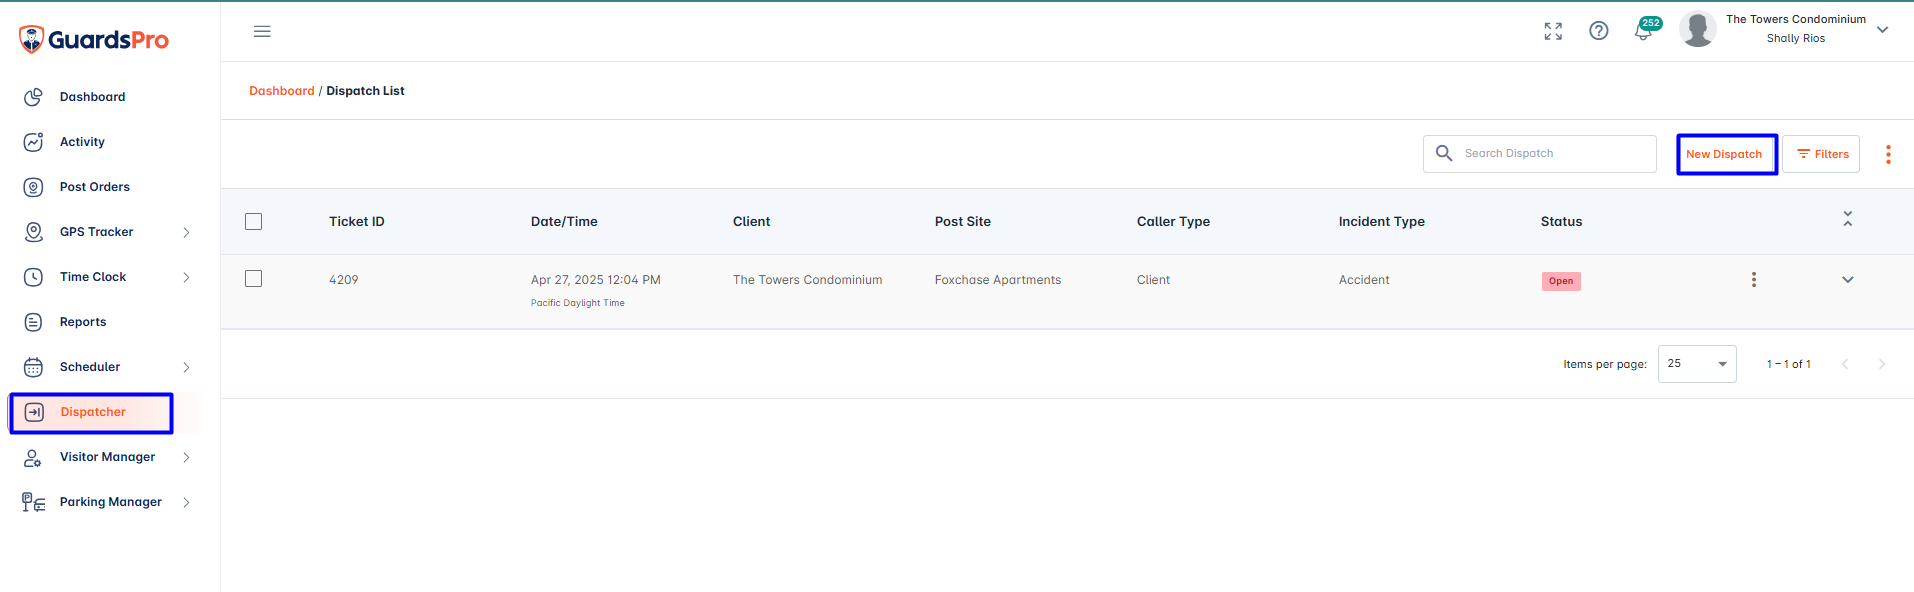
Task: Expand GPS Tracker submenu chevron
Action: click(186, 232)
